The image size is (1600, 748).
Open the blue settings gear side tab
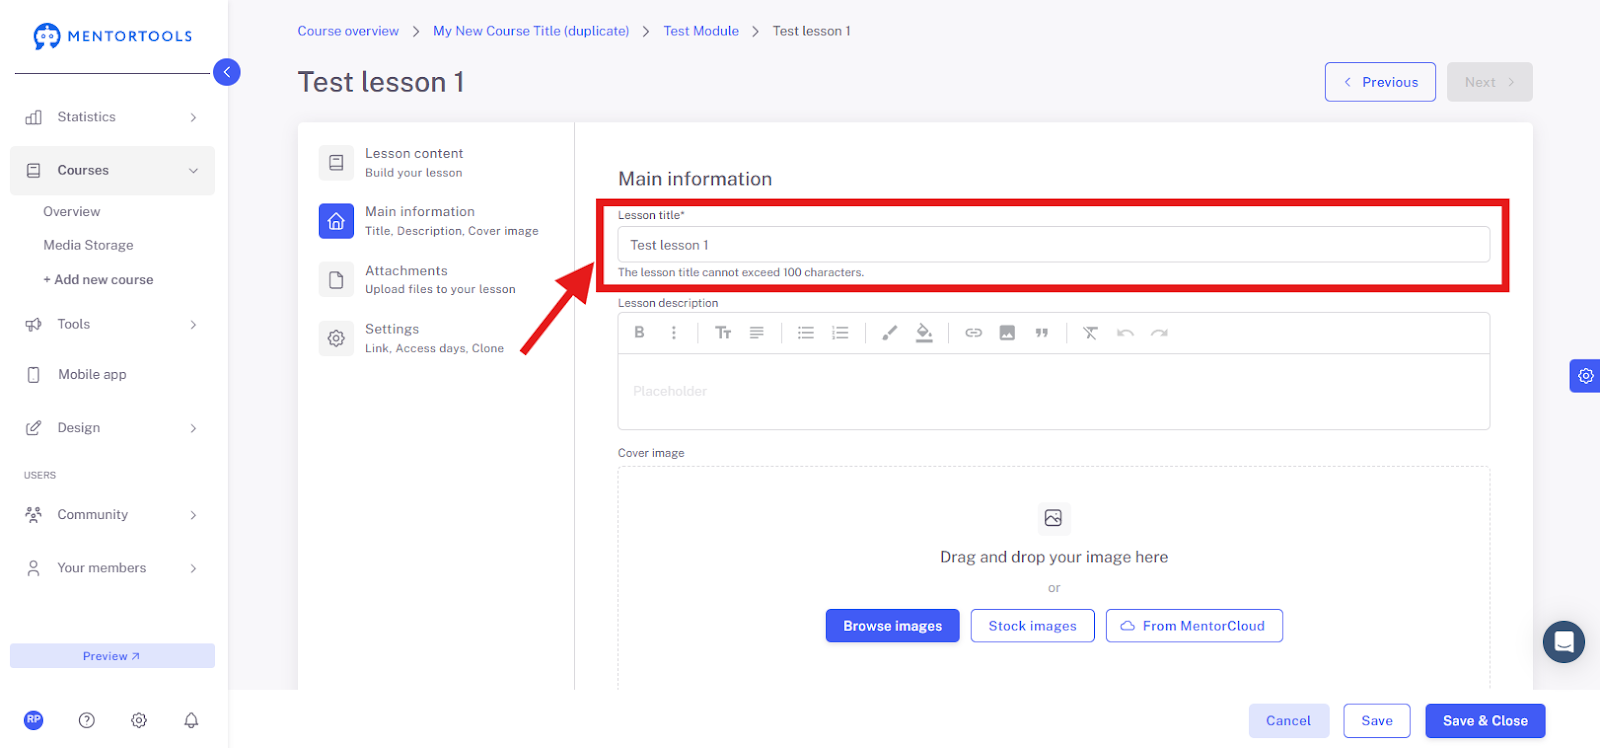[x=1585, y=376]
